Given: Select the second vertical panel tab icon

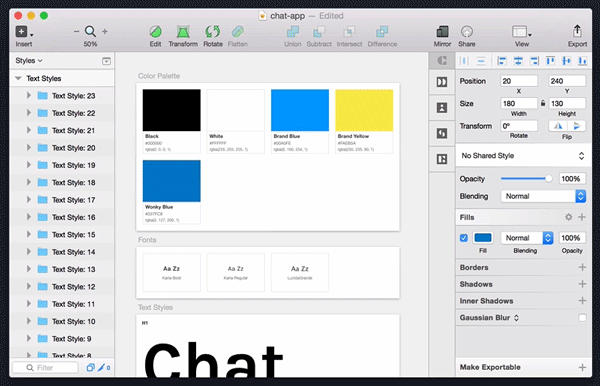Looking at the screenshot, I should [x=442, y=82].
